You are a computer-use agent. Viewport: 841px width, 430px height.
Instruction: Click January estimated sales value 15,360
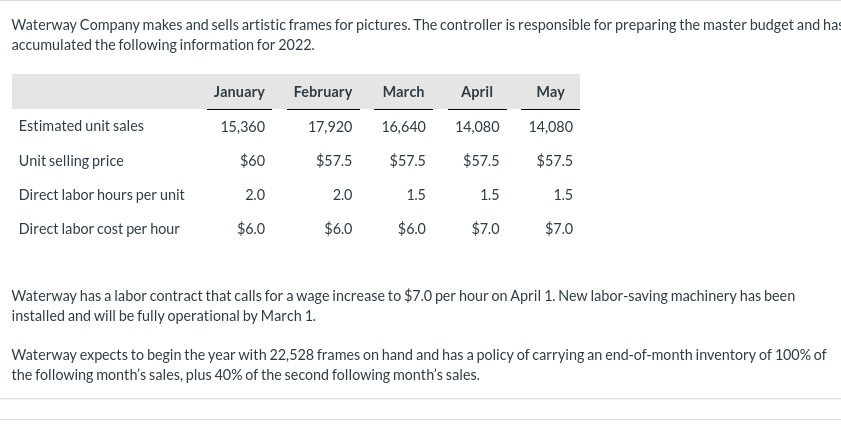click(x=242, y=127)
